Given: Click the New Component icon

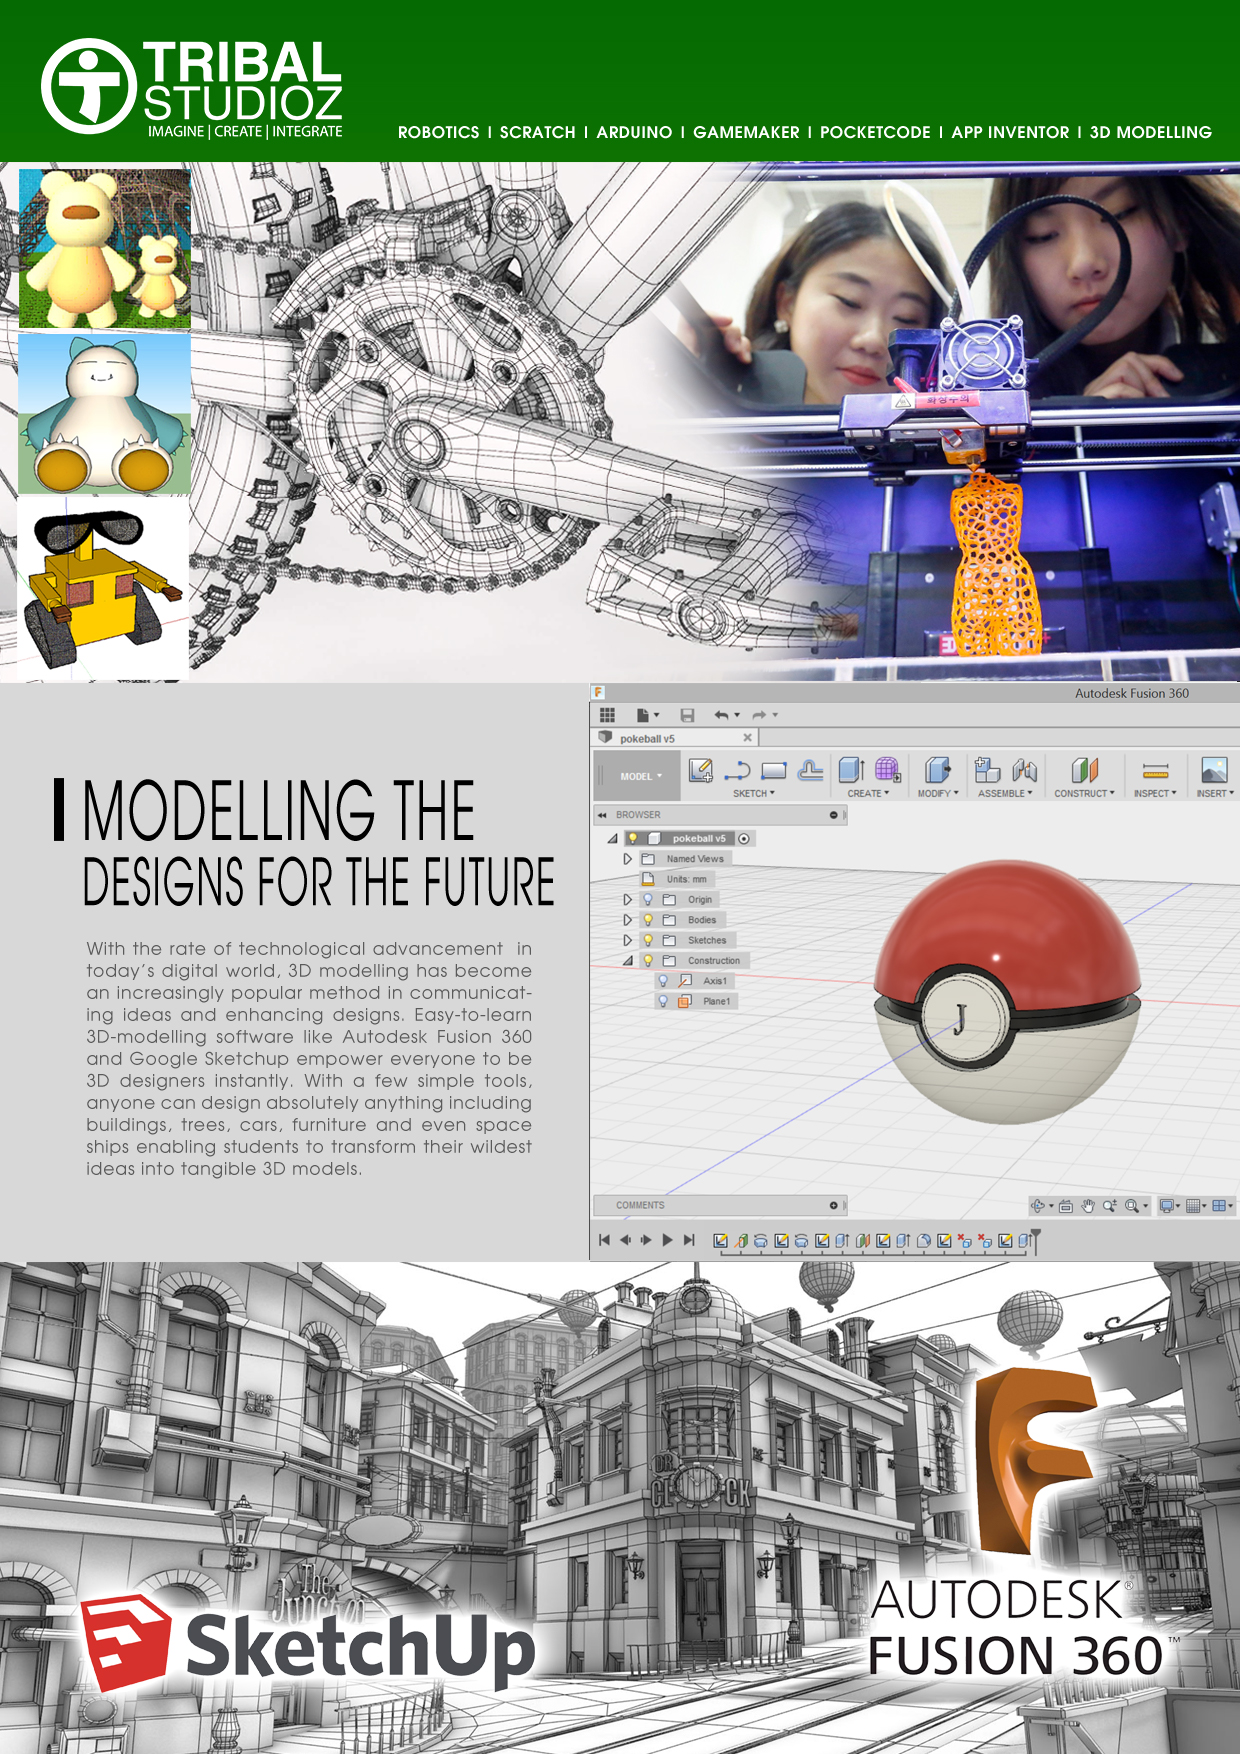Looking at the screenshot, I should tap(987, 769).
